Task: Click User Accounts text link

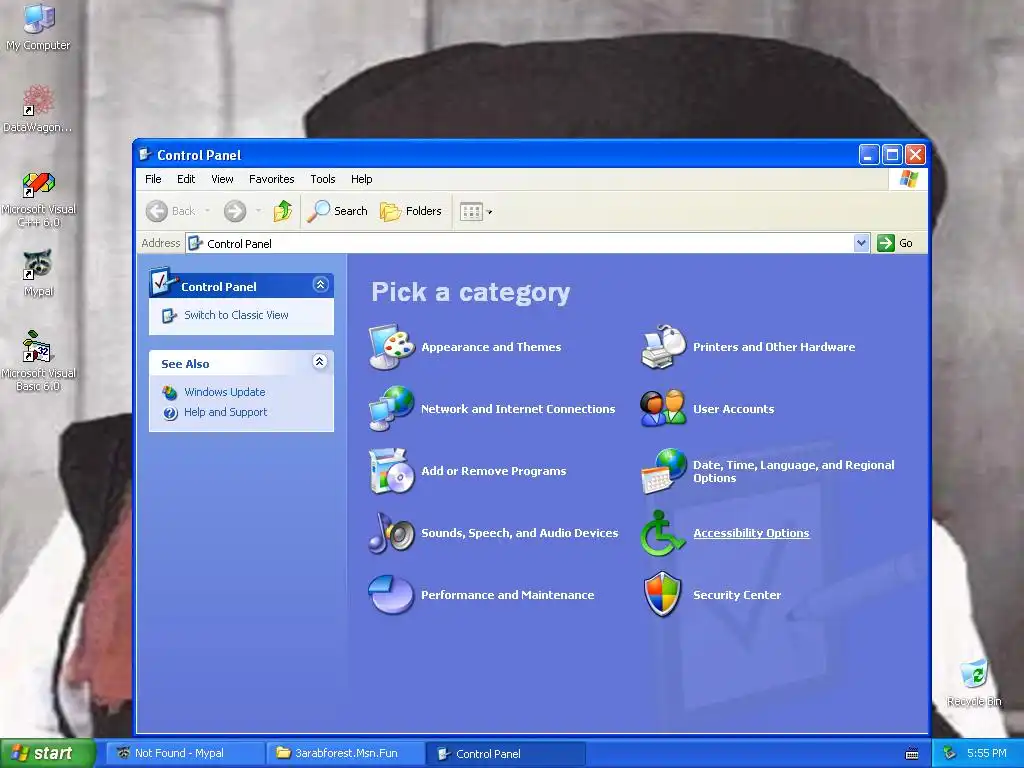Action: pos(733,409)
